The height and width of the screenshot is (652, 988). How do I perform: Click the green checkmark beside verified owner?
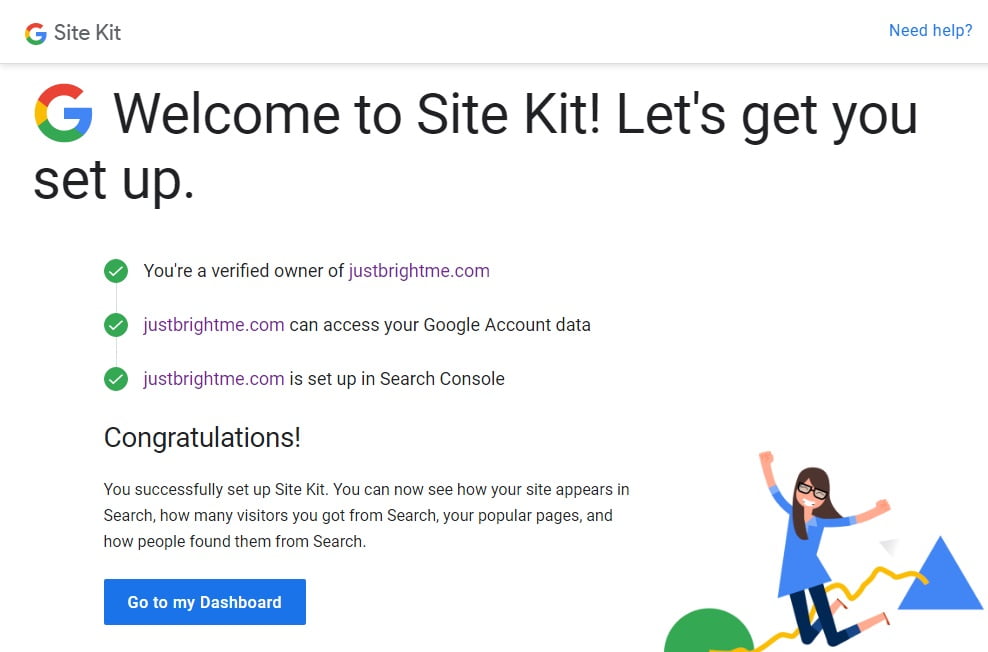point(116,271)
